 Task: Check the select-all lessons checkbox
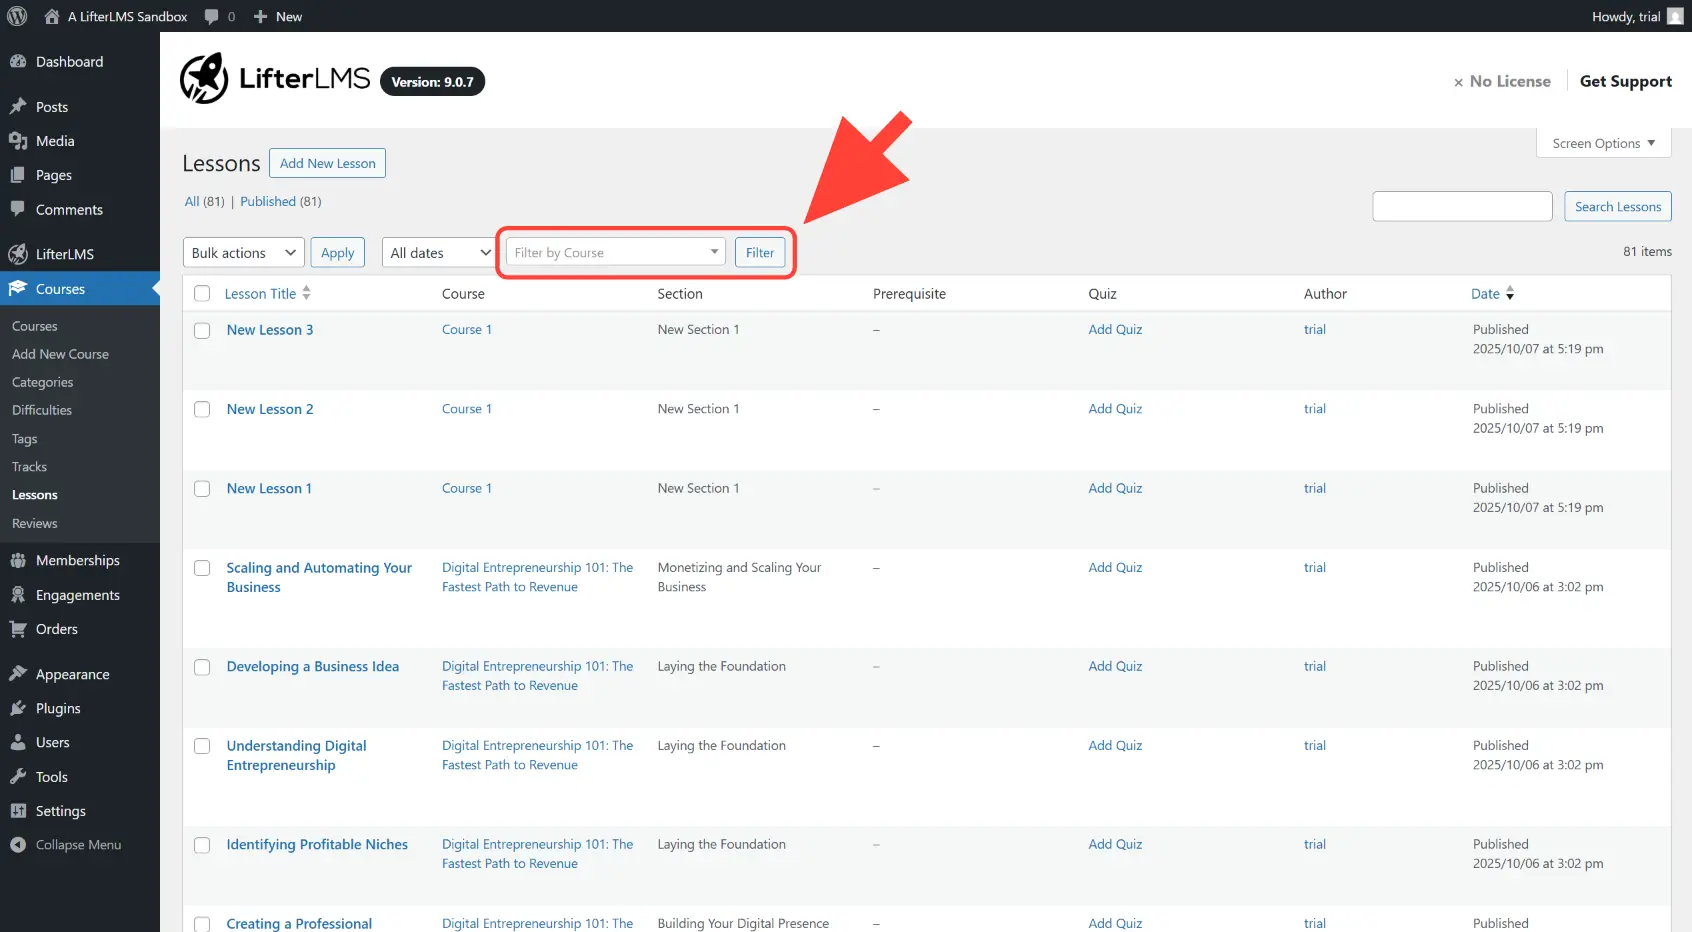[x=202, y=293]
